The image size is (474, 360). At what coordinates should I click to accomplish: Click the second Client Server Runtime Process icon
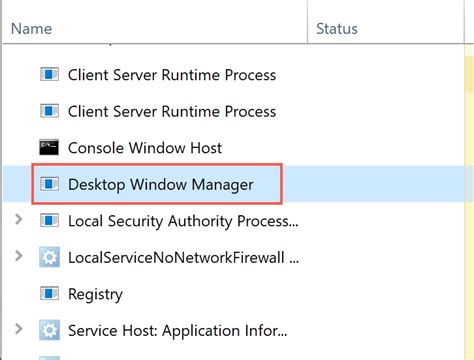point(49,111)
